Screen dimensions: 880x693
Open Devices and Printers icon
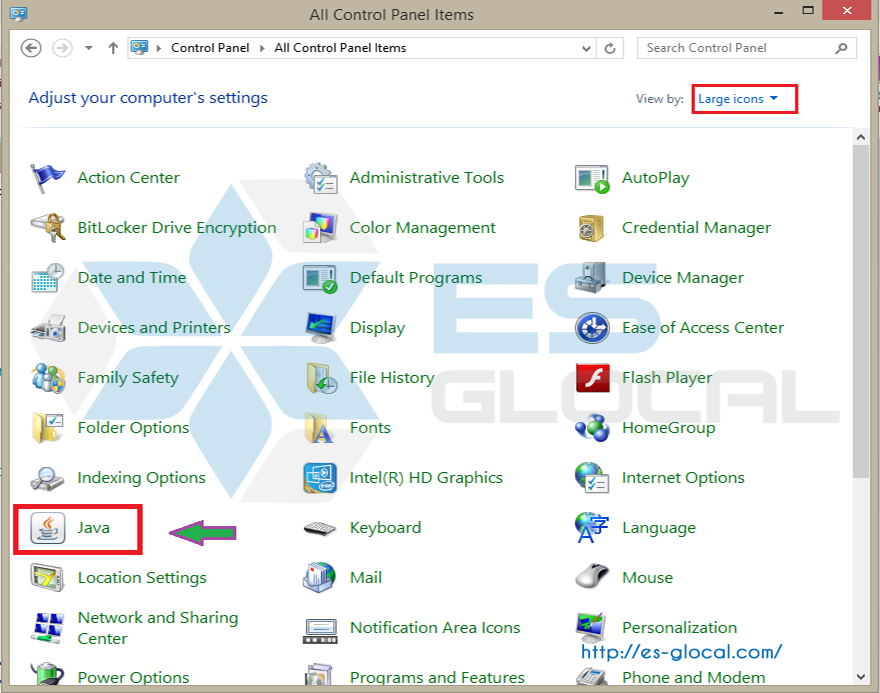48,328
